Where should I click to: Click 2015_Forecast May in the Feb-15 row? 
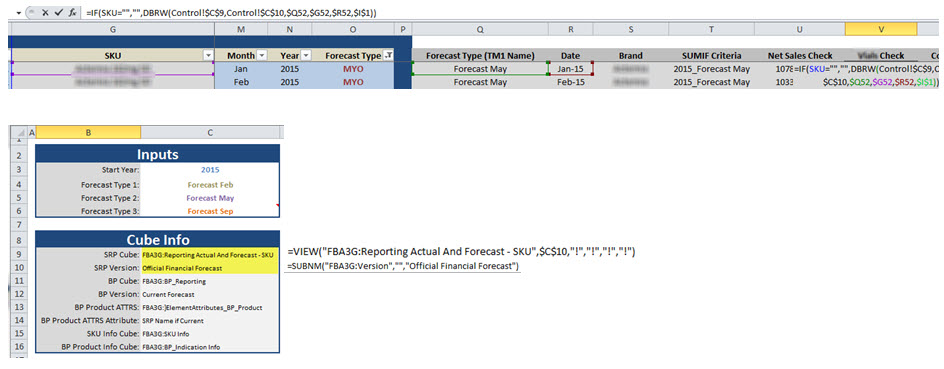pyautogui.click(x=712, y=82)
